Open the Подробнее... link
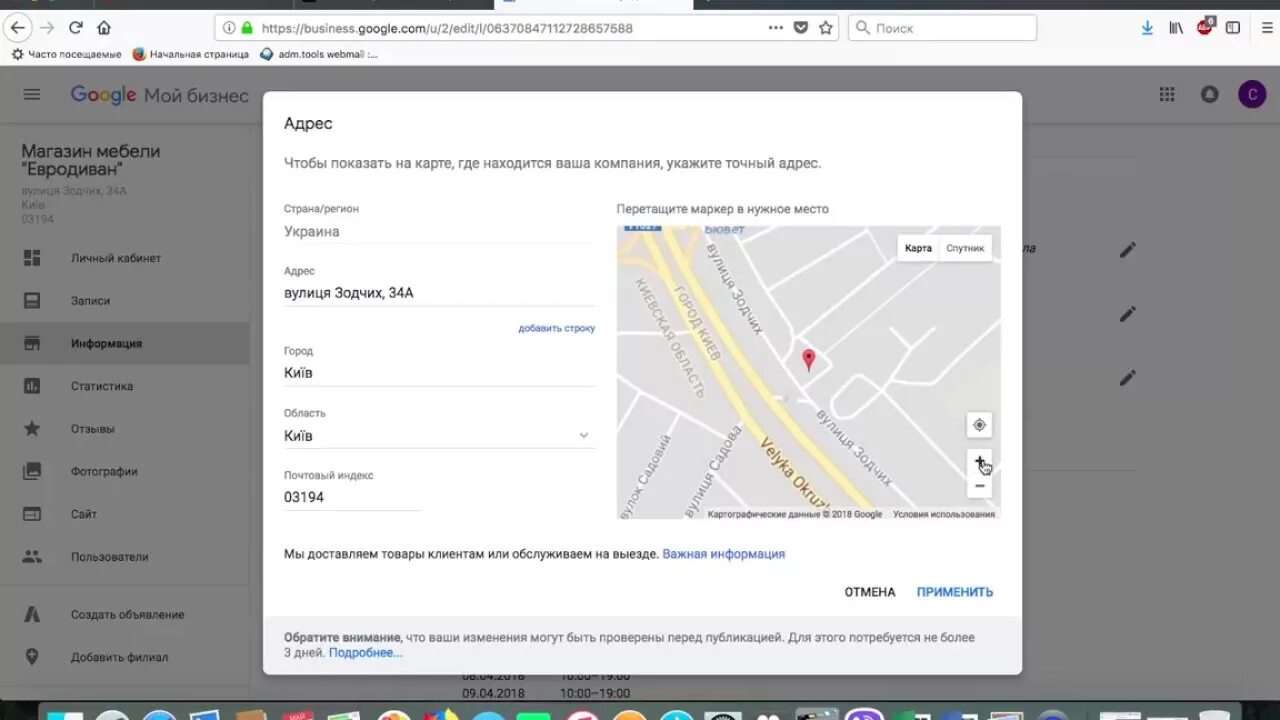Viewport: 1280px width, 720px height. pyautogui.click(x=365, y=653)
